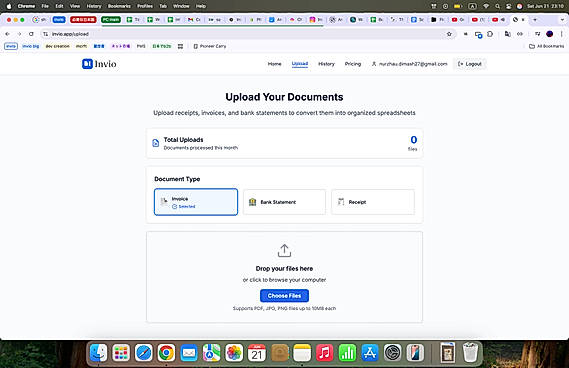Launch Safari from the Dock
Viewport: 569px width, 368px height.
pyautogui.click(x=144, y=352)
